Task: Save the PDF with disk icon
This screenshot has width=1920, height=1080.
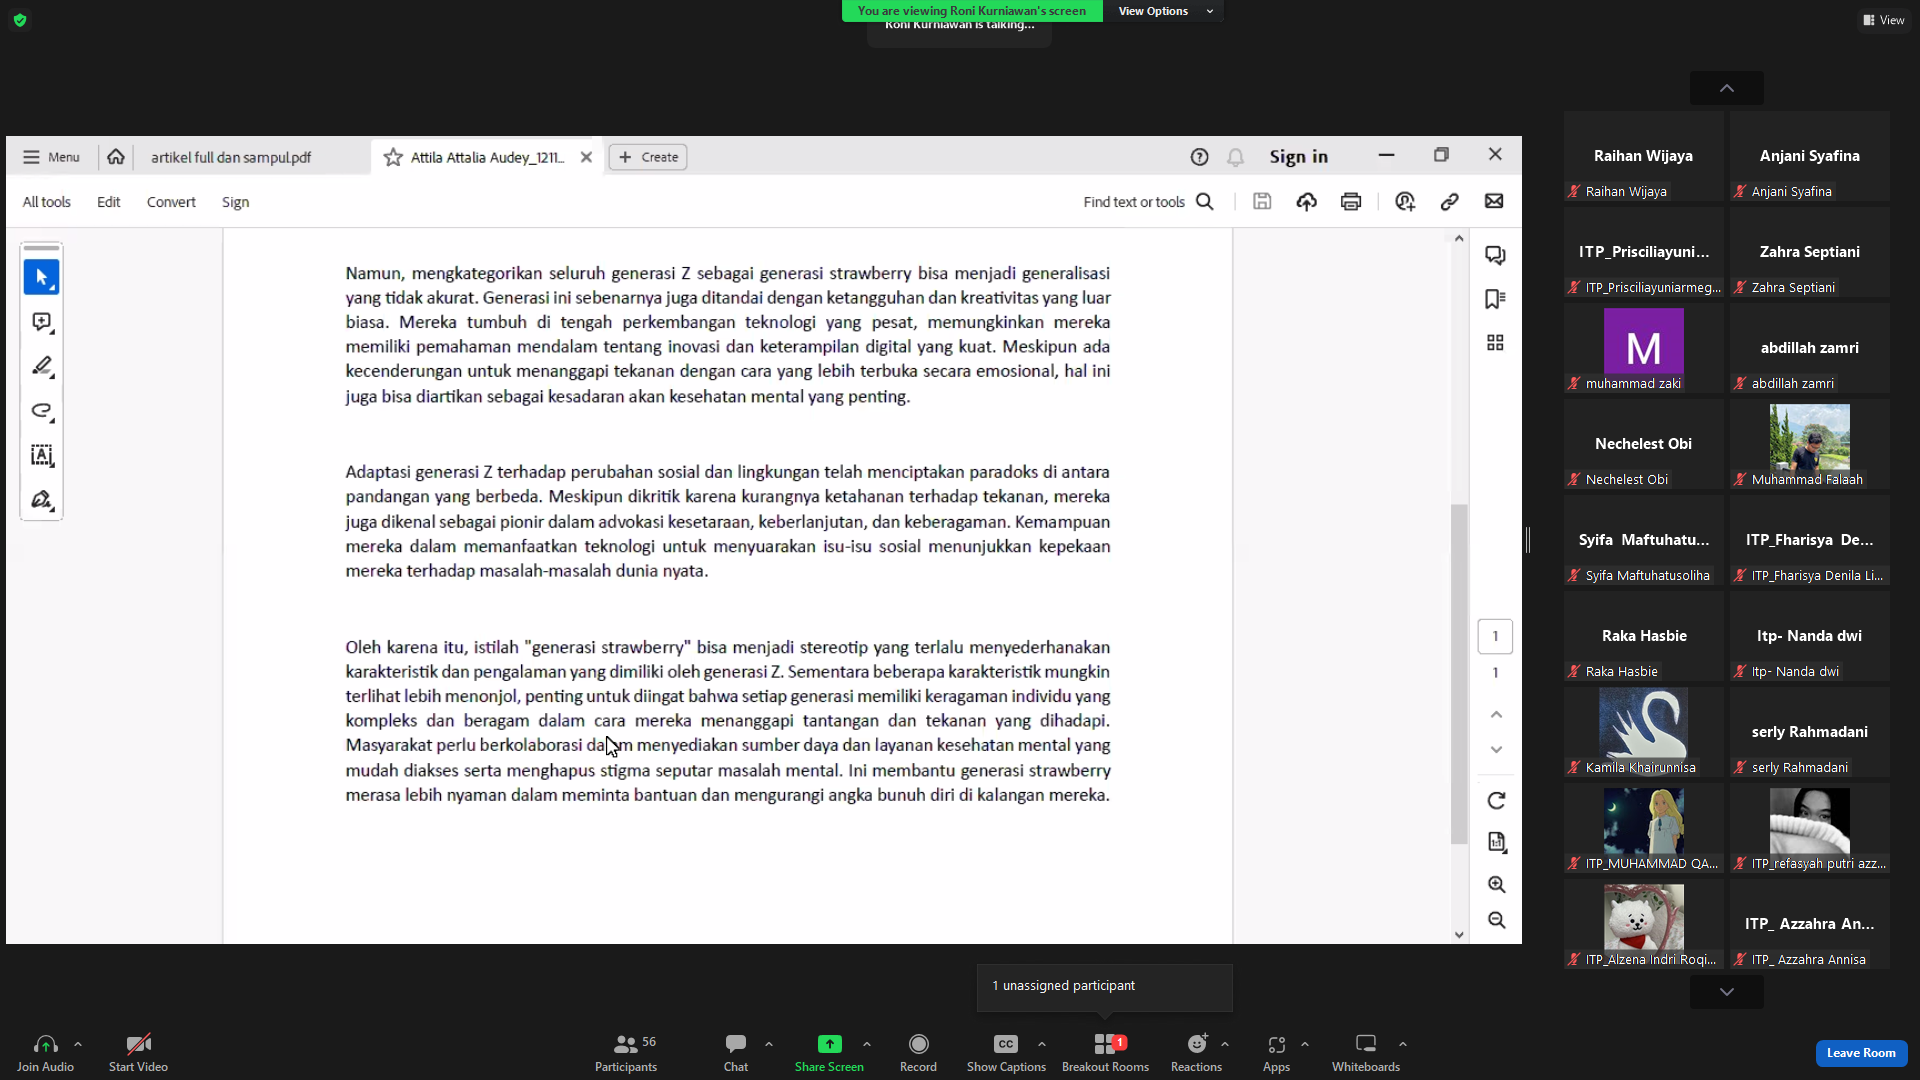Action: pyautogui.click(x=1262, y=202)
